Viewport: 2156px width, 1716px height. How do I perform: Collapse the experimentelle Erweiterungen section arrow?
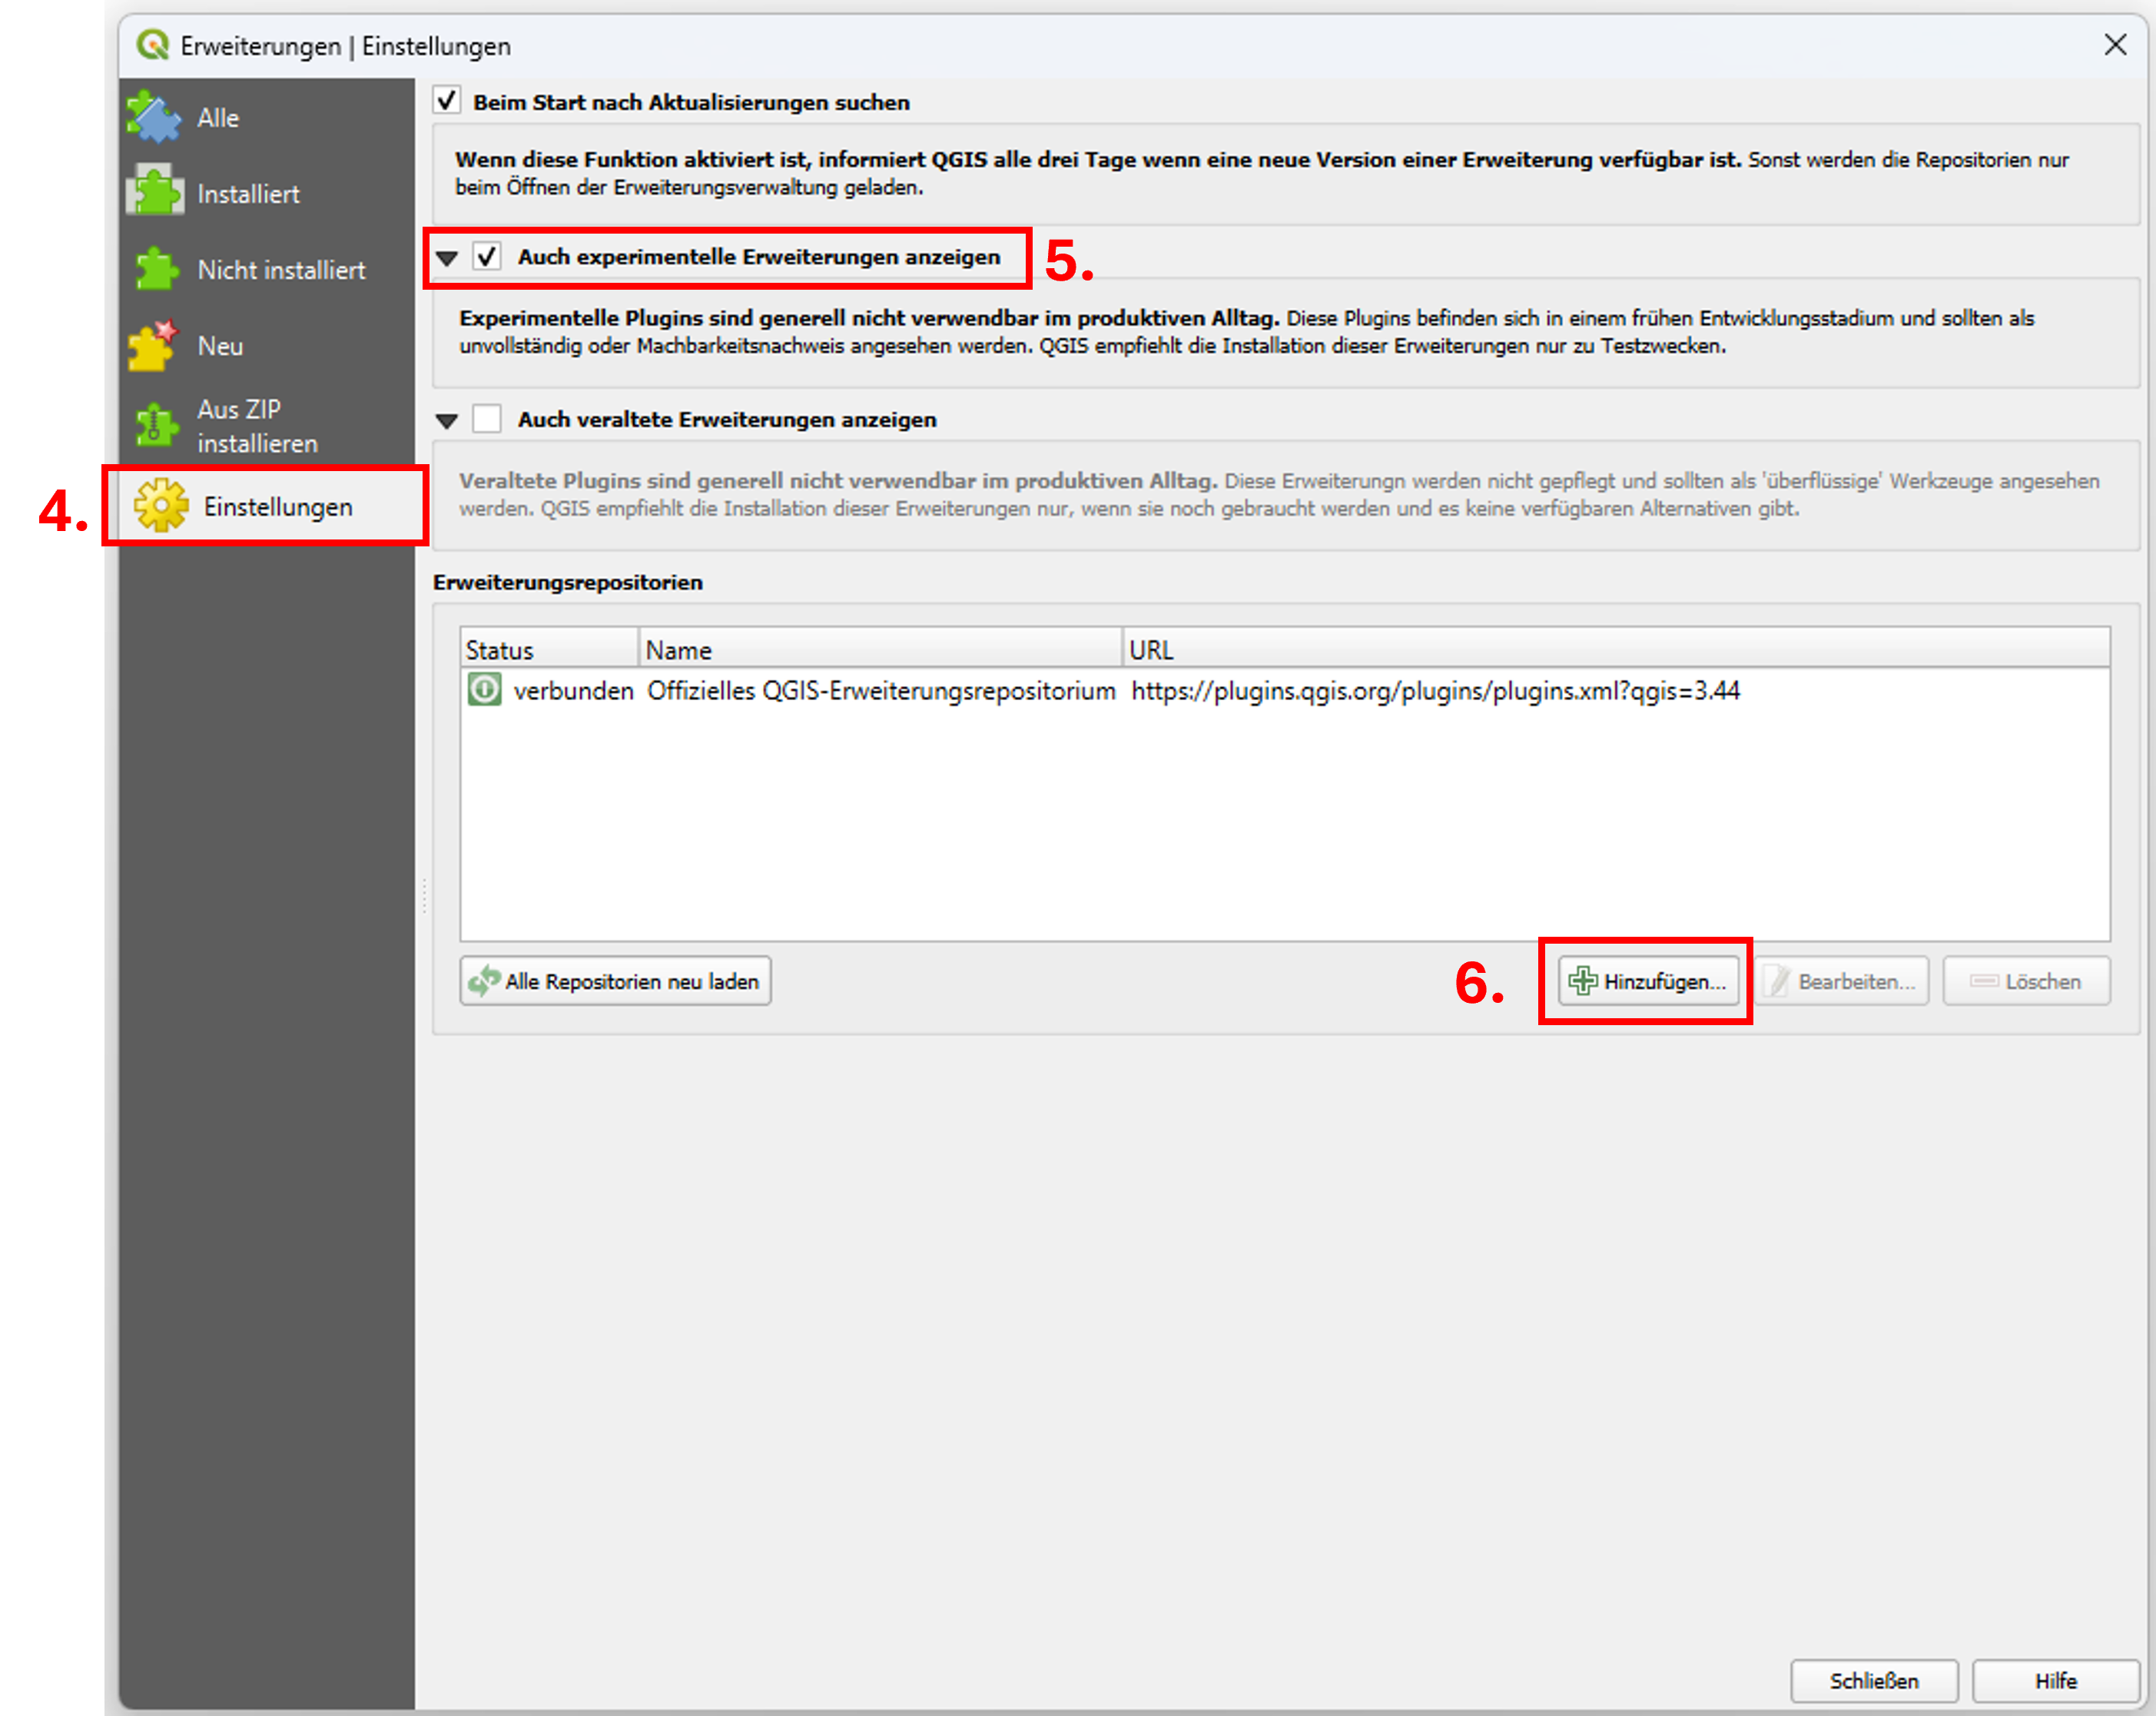447,259
